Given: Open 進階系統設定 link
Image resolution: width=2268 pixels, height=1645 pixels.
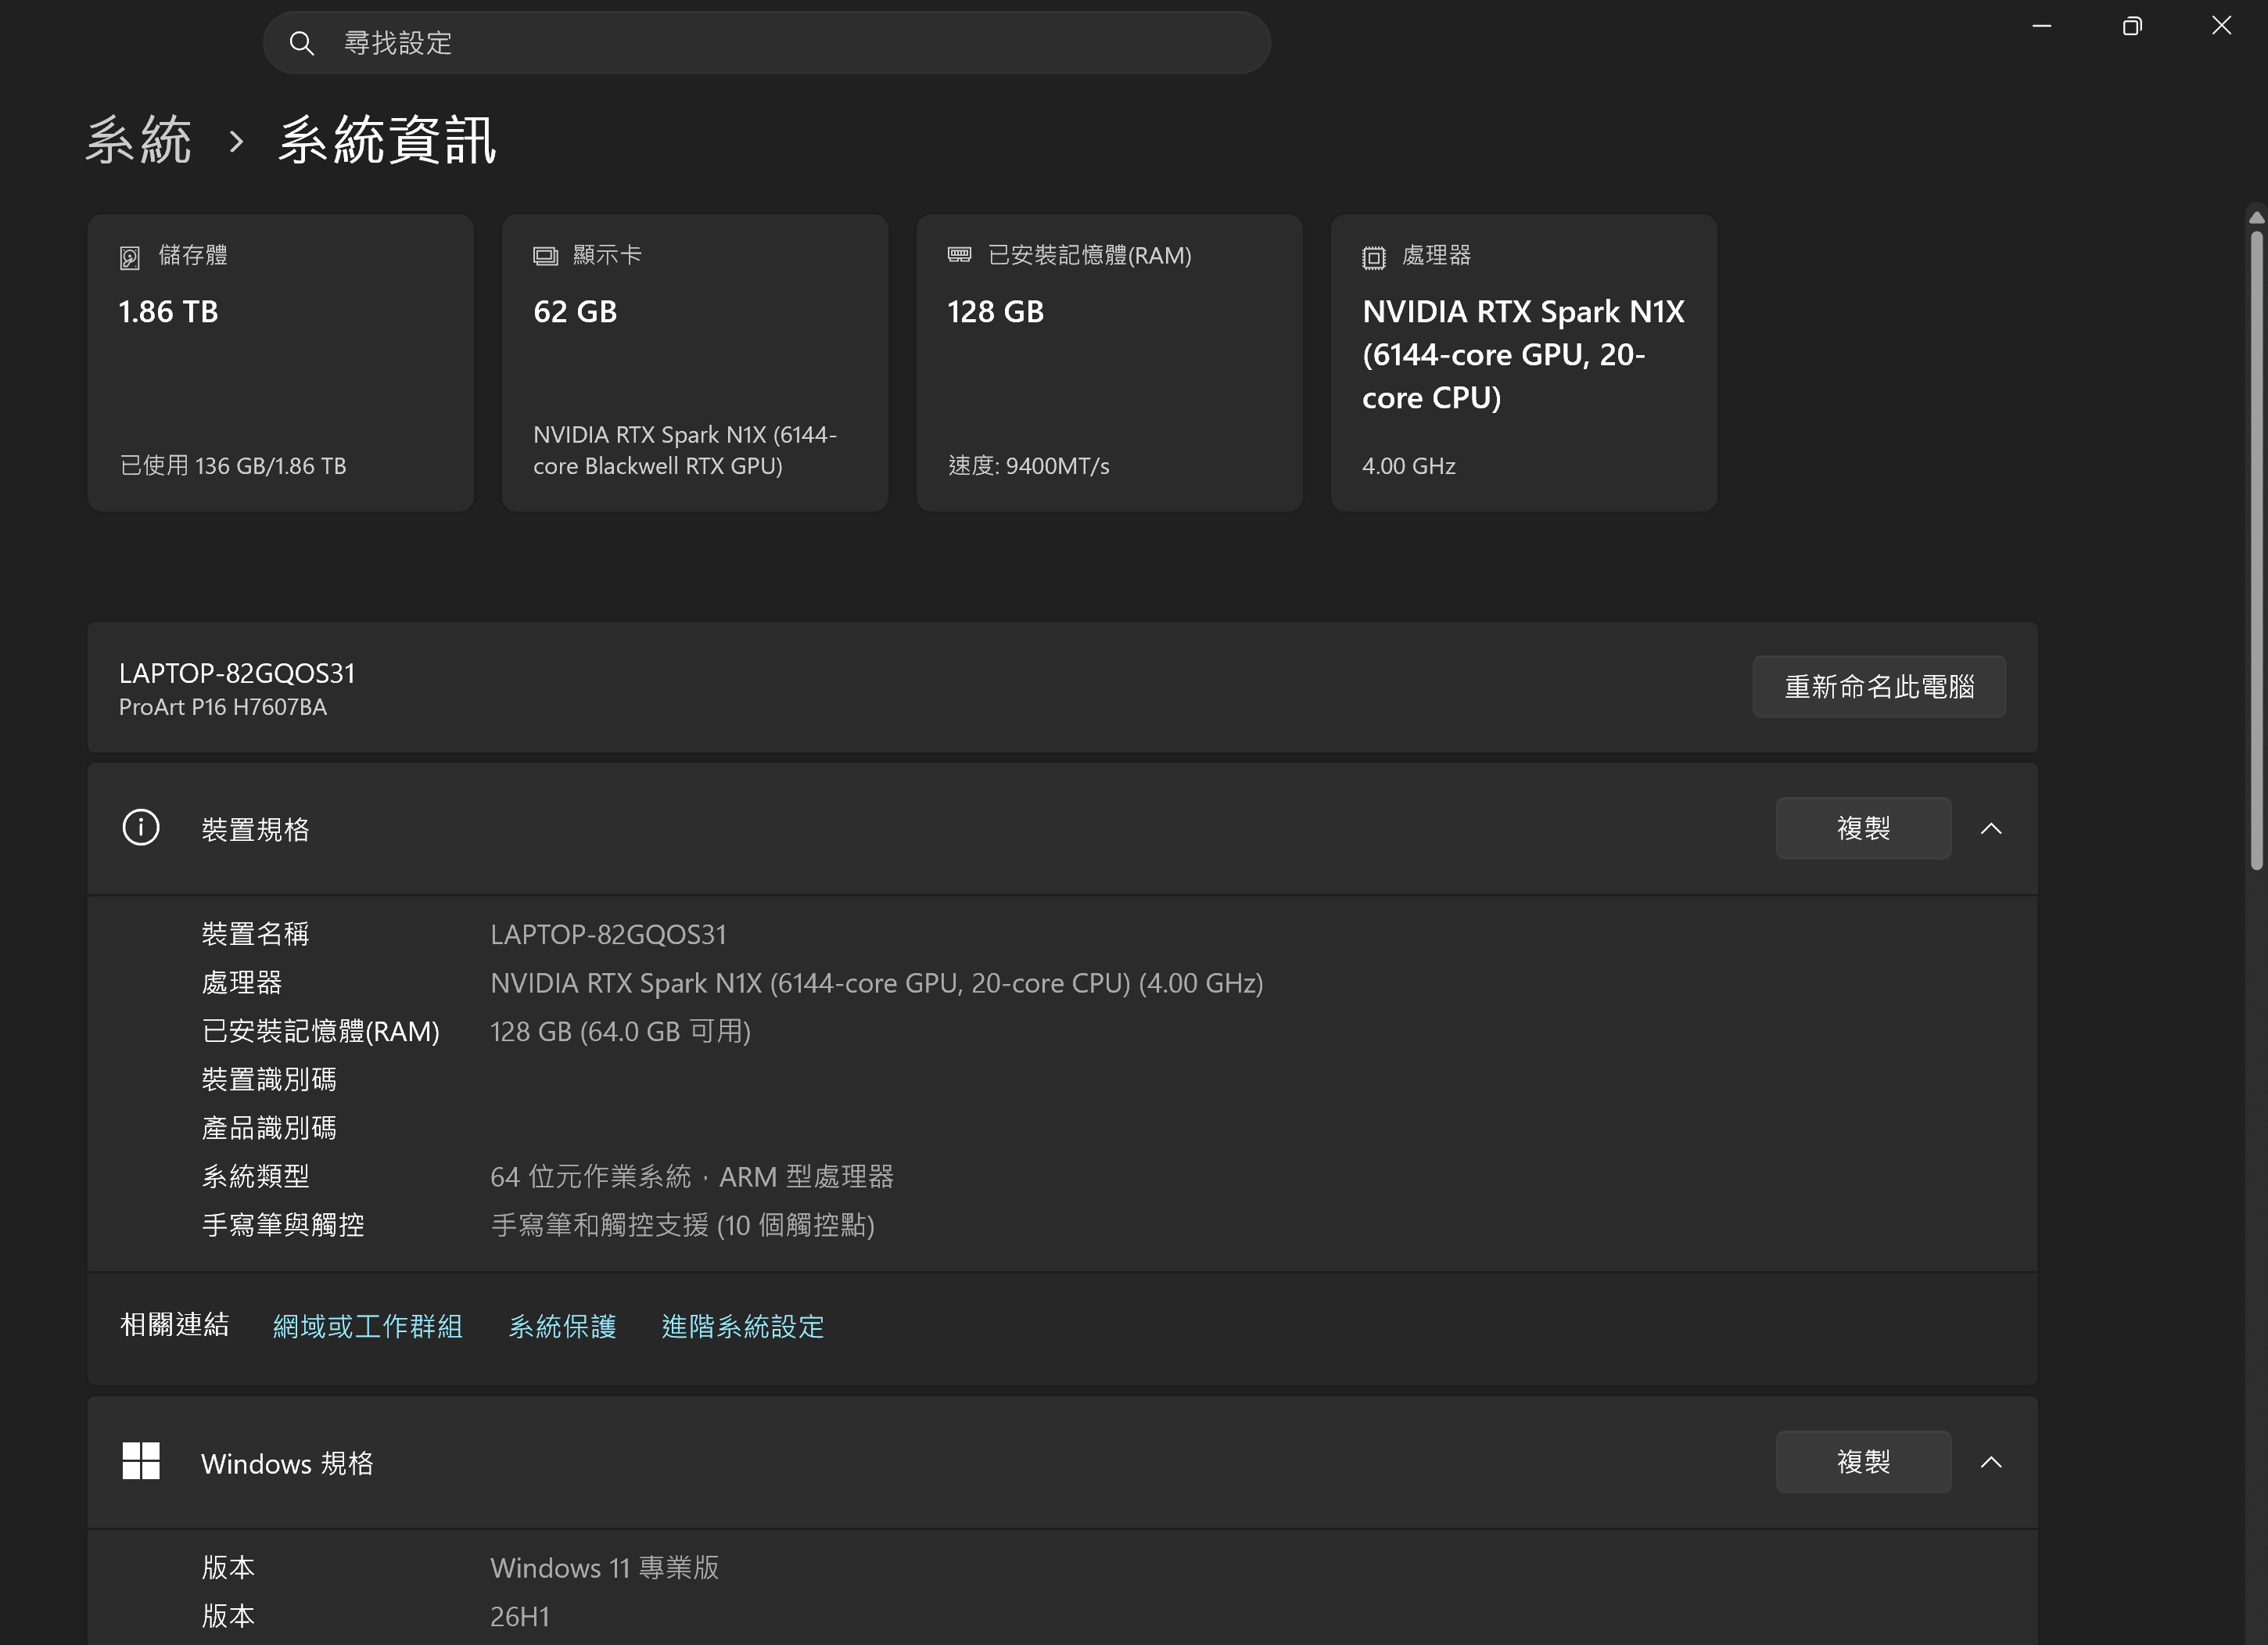Looking at the screenshot, I should point(743,1326).
